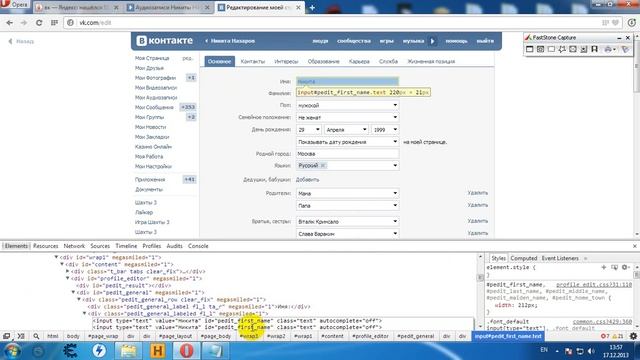This screenshot has height=360, width=640.
Task: Open the Жизненная позиция tab
Action: point(431,61)
